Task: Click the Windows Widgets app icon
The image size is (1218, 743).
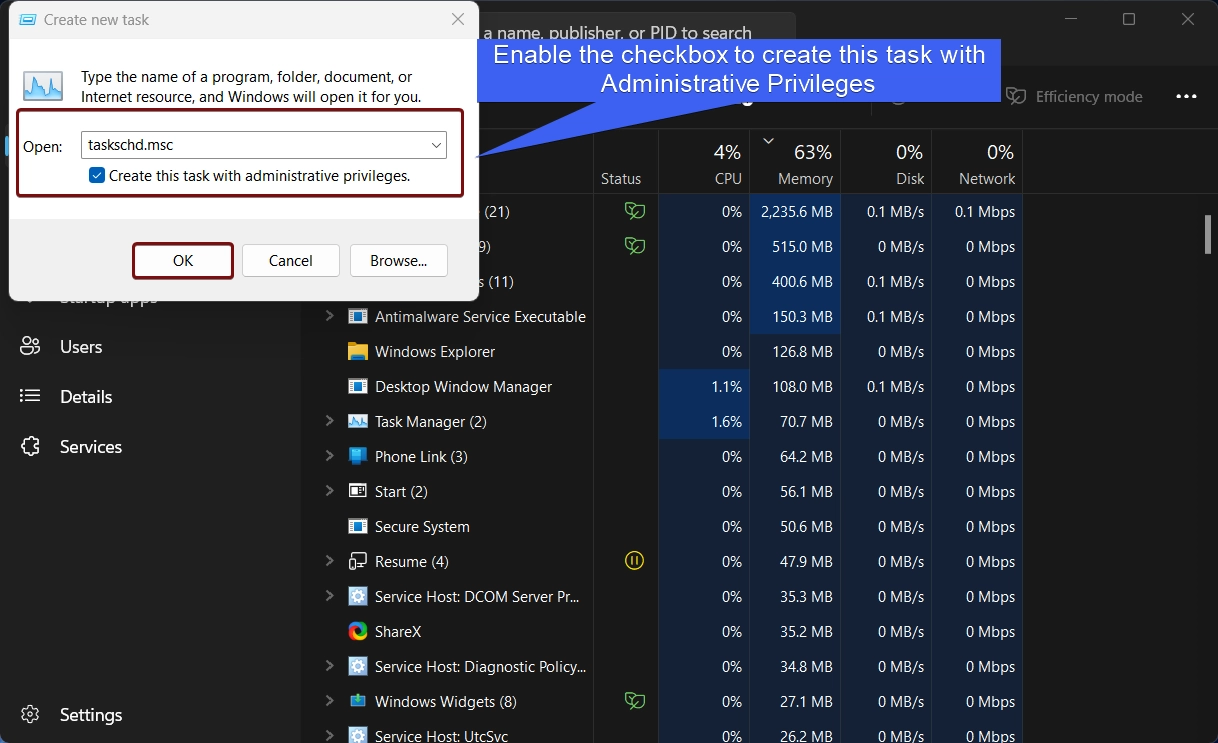Action: 358,701
